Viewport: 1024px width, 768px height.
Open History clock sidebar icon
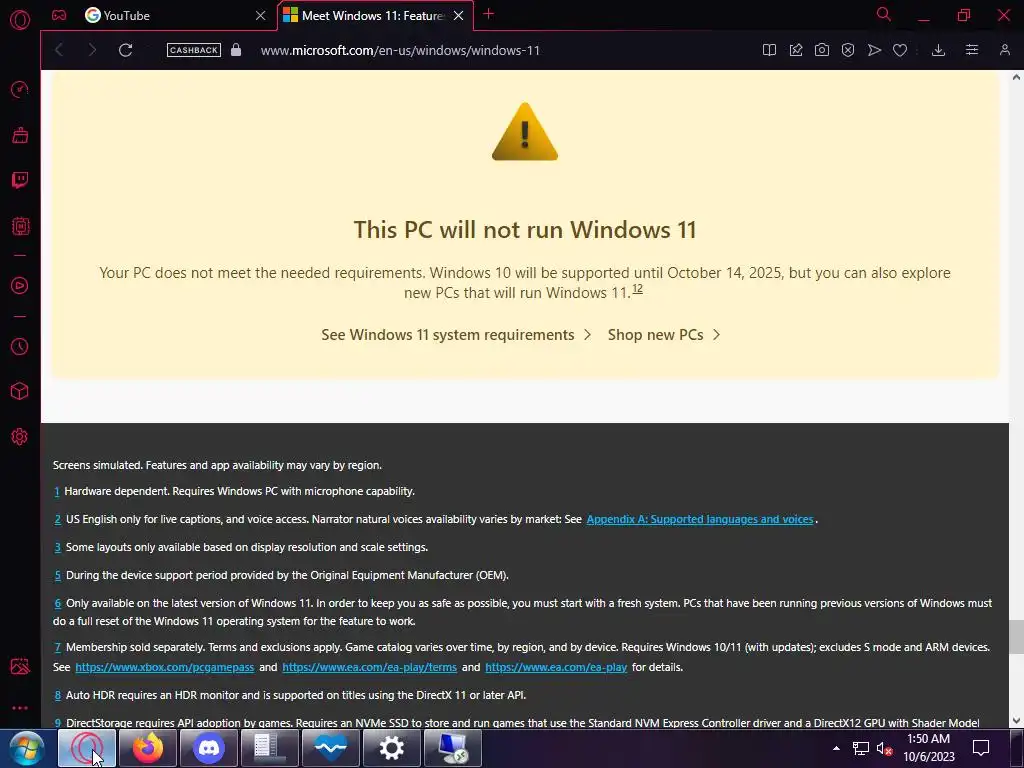pyautogui.click(x=20, y=346)
